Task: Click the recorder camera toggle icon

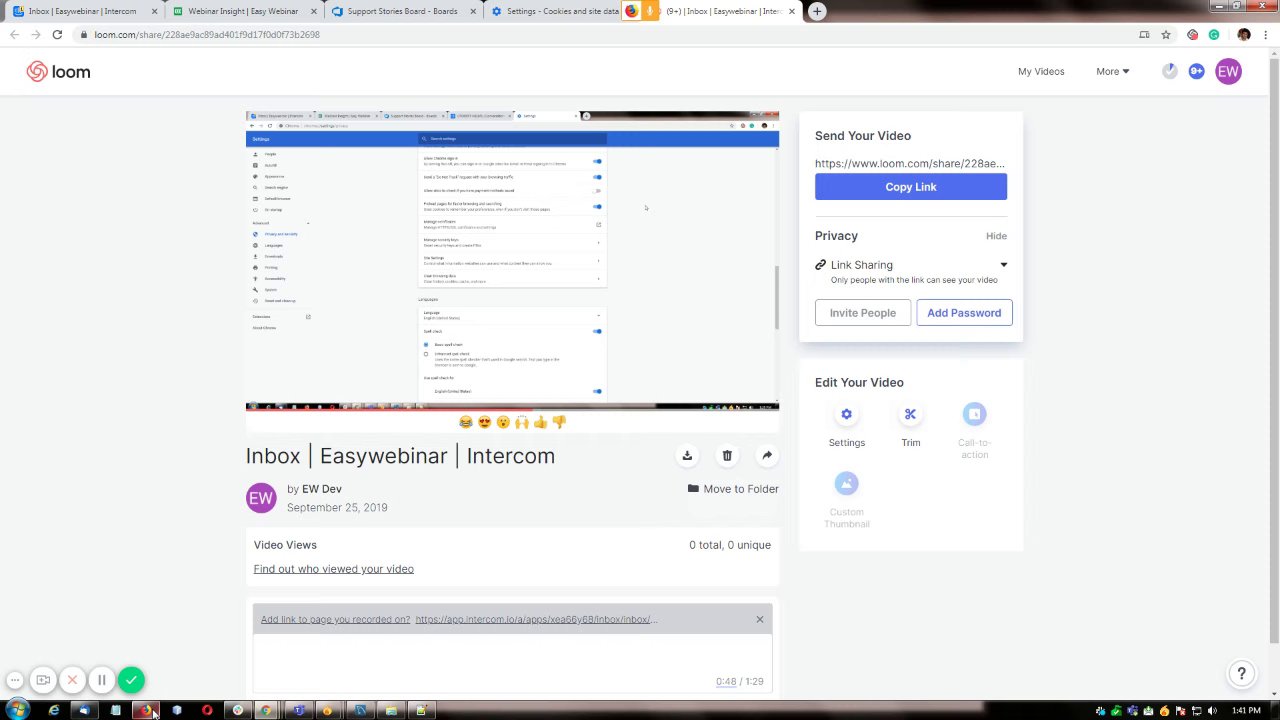Action: [43, 680]
